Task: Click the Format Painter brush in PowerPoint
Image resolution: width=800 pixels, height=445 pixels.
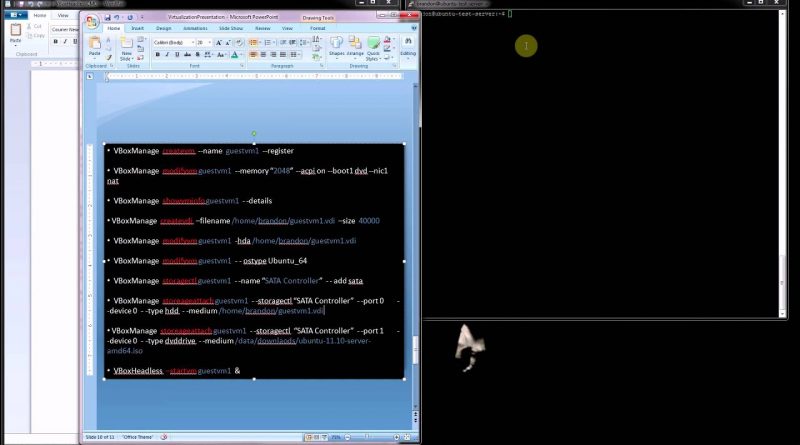Action: [108, 57]
